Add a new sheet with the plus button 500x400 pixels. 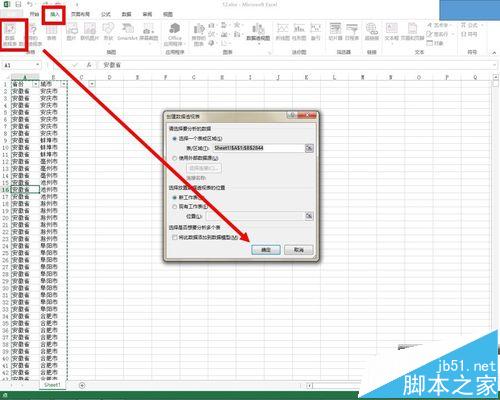point(82,385)
